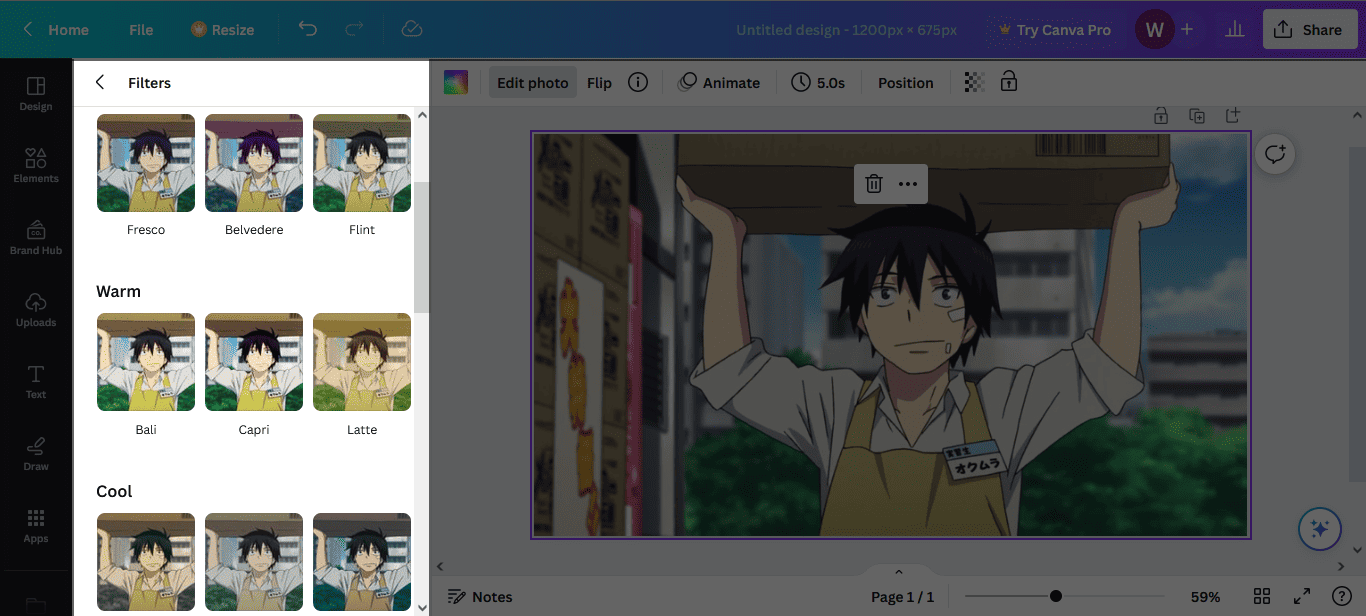1366x616 pixels.
Task: Click the gradient color swatch
Action: click(456, 83)
